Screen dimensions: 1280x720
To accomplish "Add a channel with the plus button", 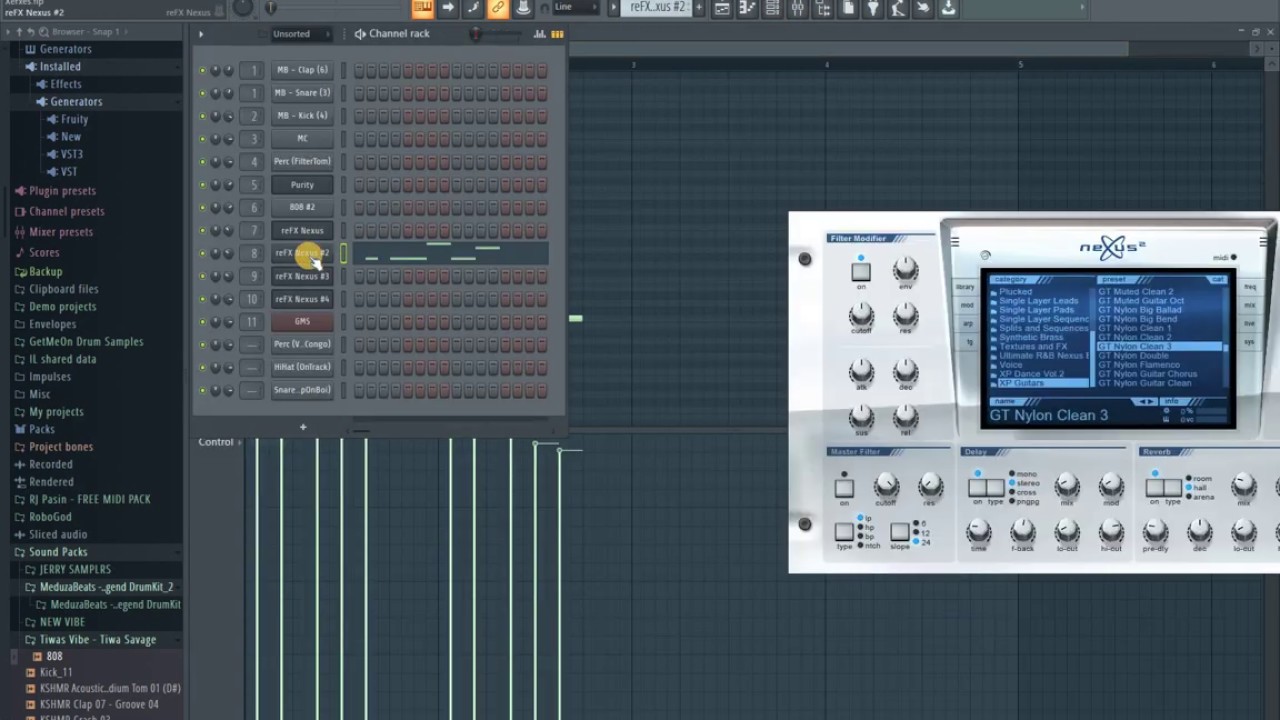I will [303, 427].
